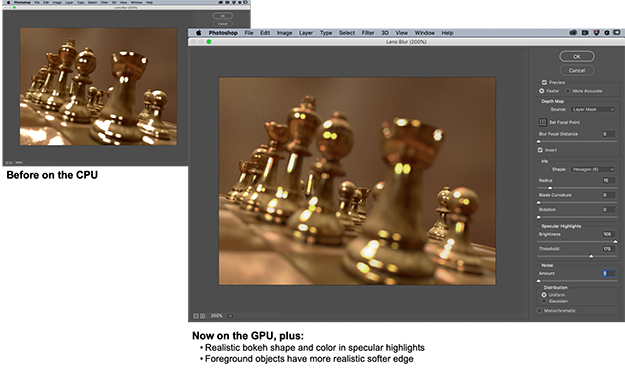The width and height of the screenshot is (625, 369).
Task: Click the zoom out minus icon beside 200%
Action: click(x=196, y=316)
